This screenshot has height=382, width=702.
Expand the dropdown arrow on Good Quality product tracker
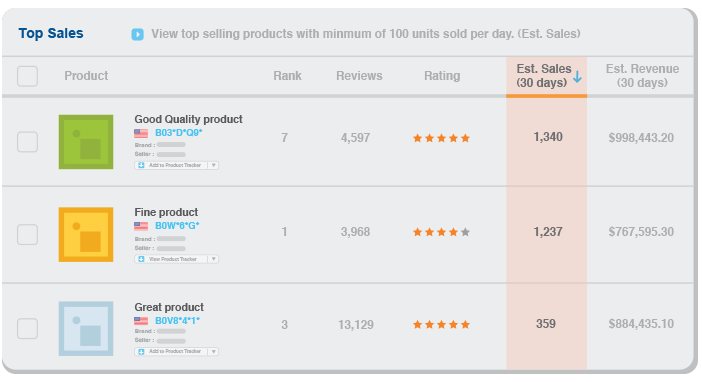214,165
